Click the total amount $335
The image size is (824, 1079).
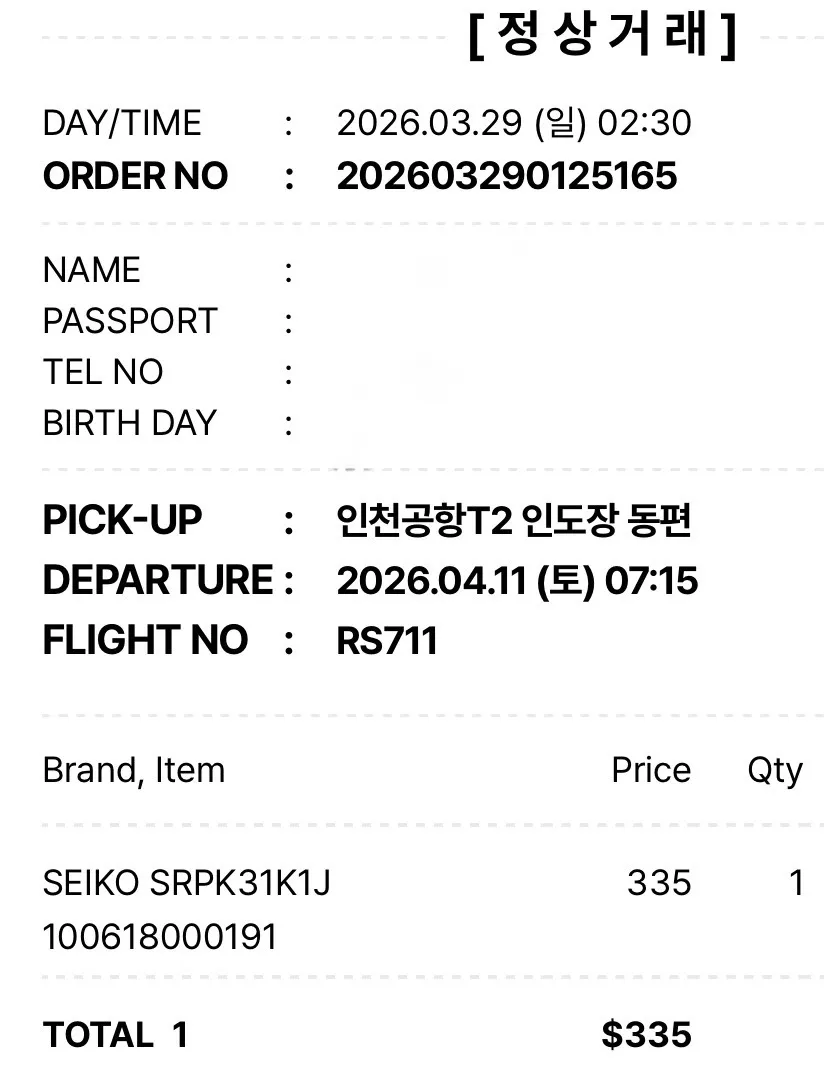[x=646, y=1035]
